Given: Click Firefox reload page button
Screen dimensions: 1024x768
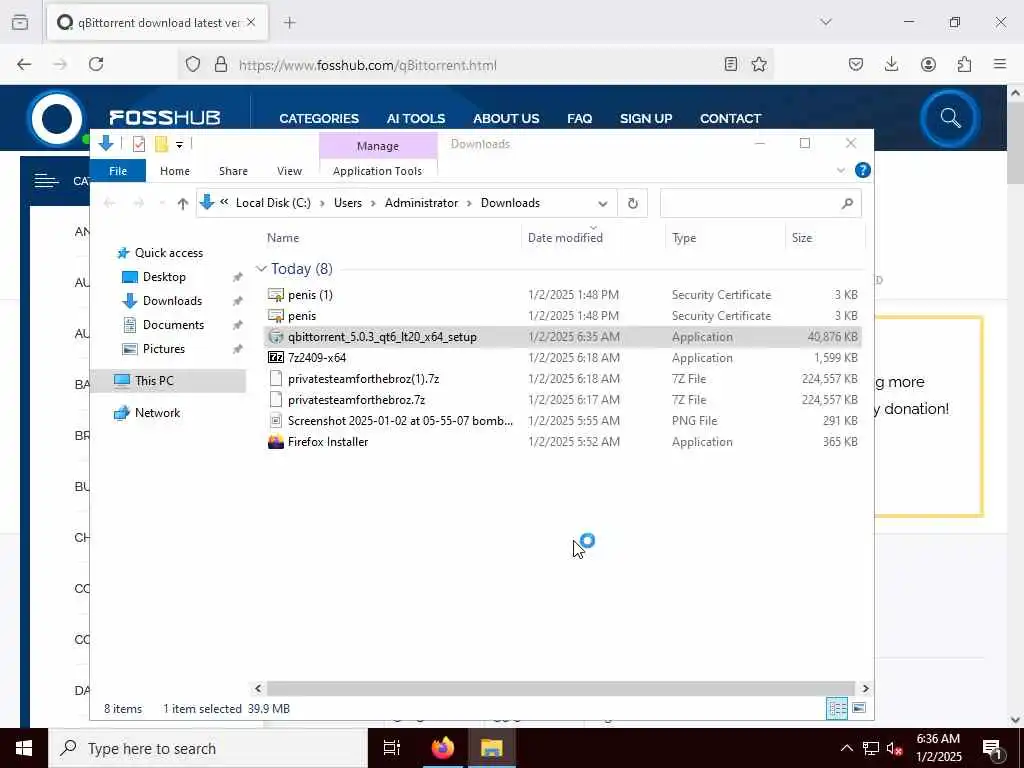Looking at the screenshot, I should point(96,64).
